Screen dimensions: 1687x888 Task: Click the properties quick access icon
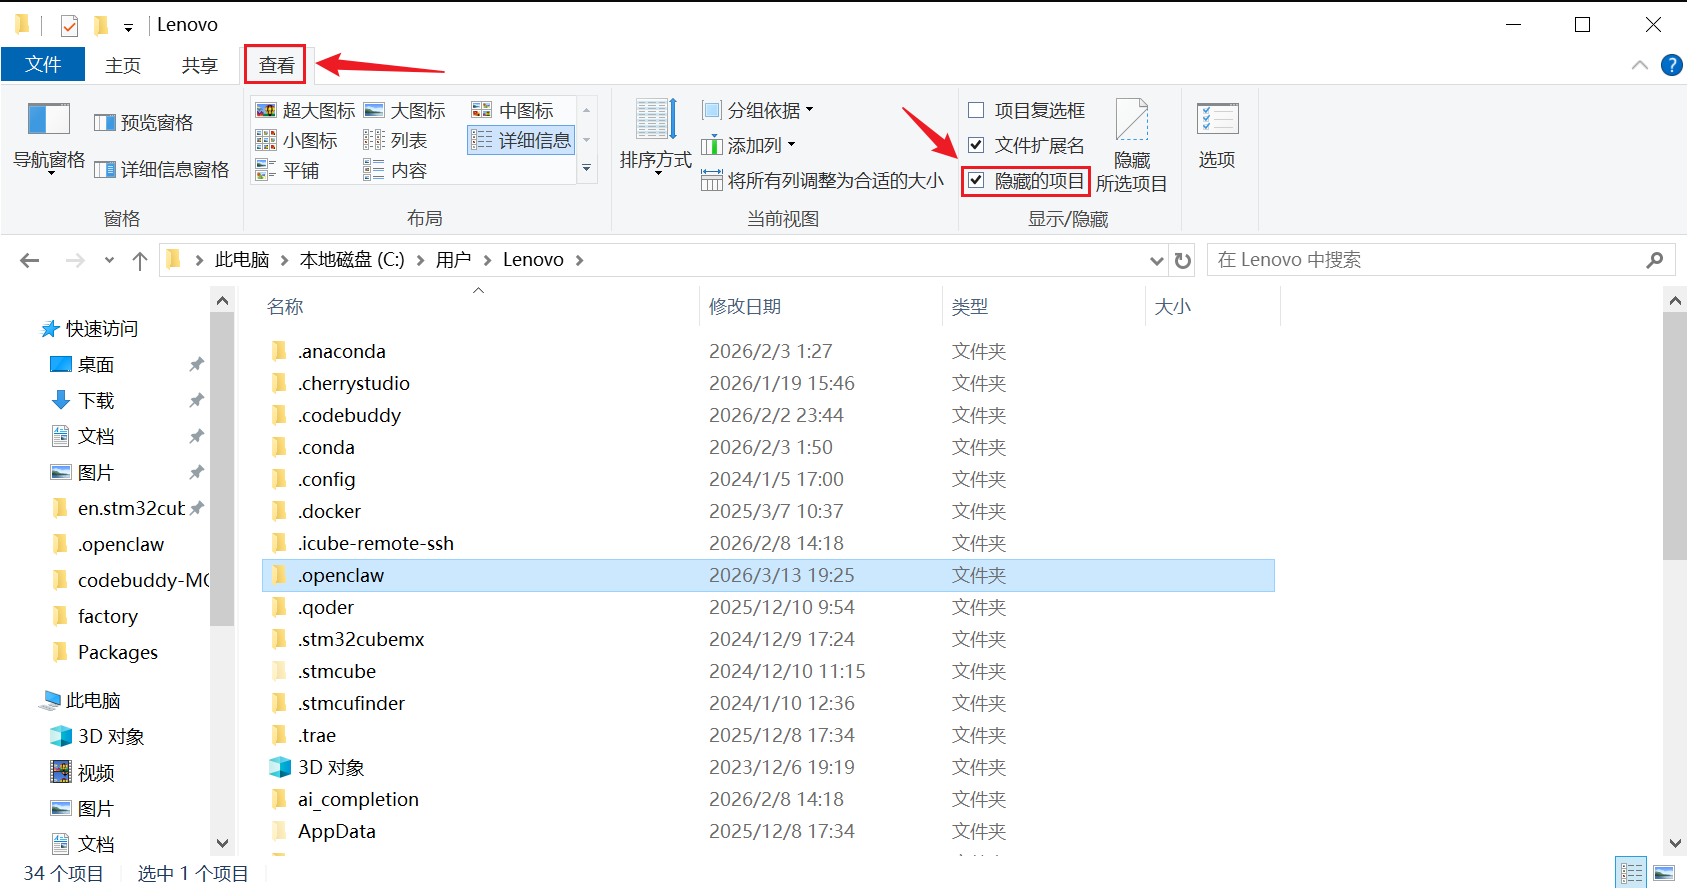(x=69, y=25)
